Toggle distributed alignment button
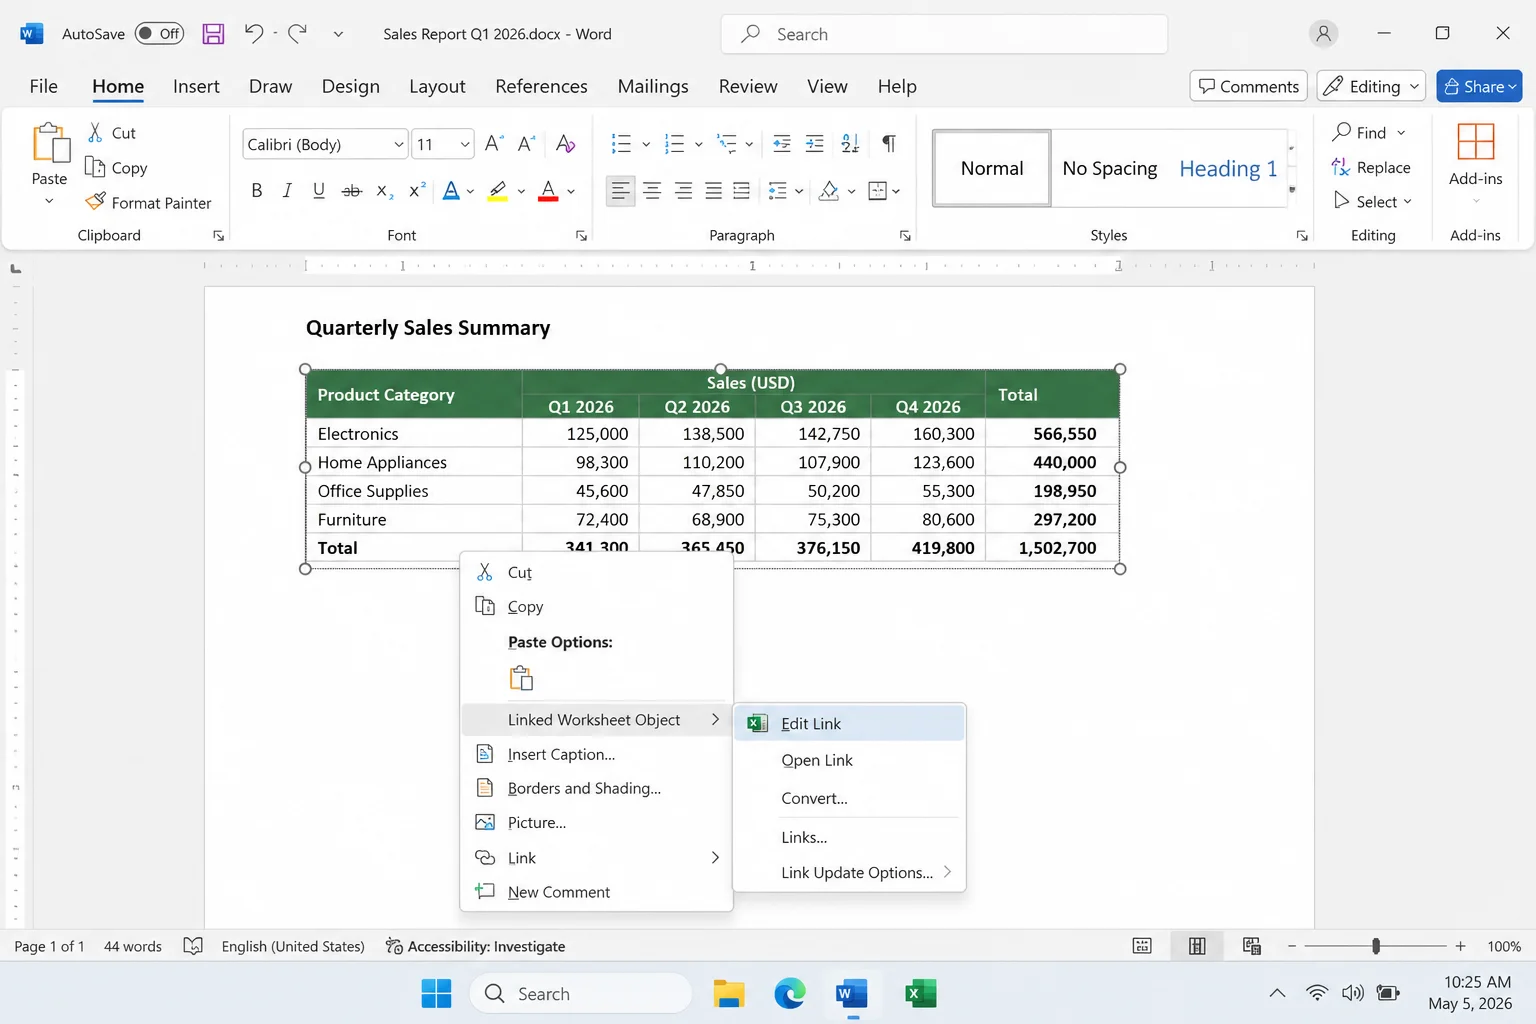 point(741,190)
